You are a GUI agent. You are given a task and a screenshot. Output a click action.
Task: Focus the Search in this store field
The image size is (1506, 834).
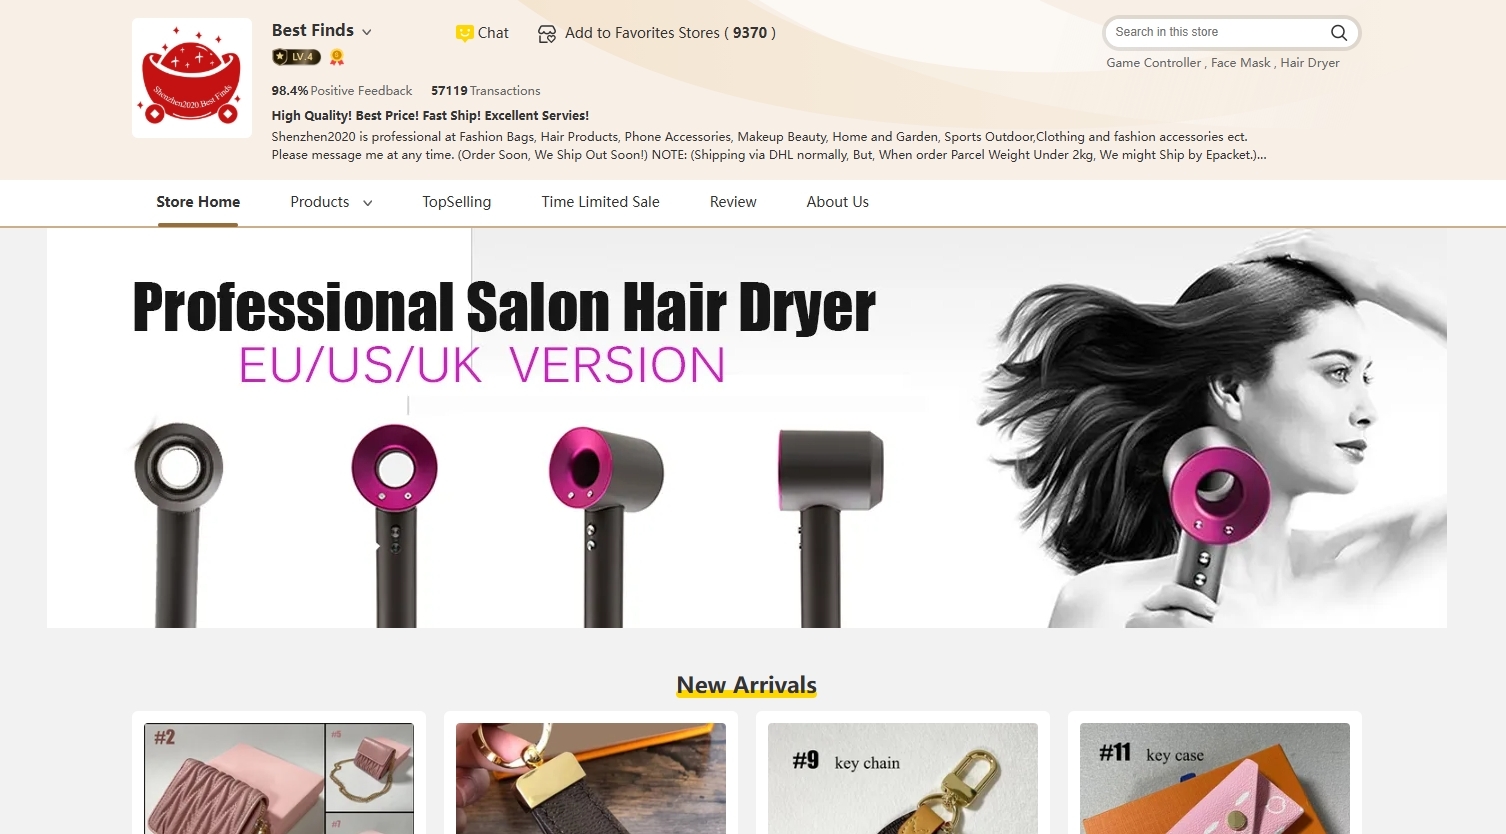pyautogui.click(x=1215, y=32)
